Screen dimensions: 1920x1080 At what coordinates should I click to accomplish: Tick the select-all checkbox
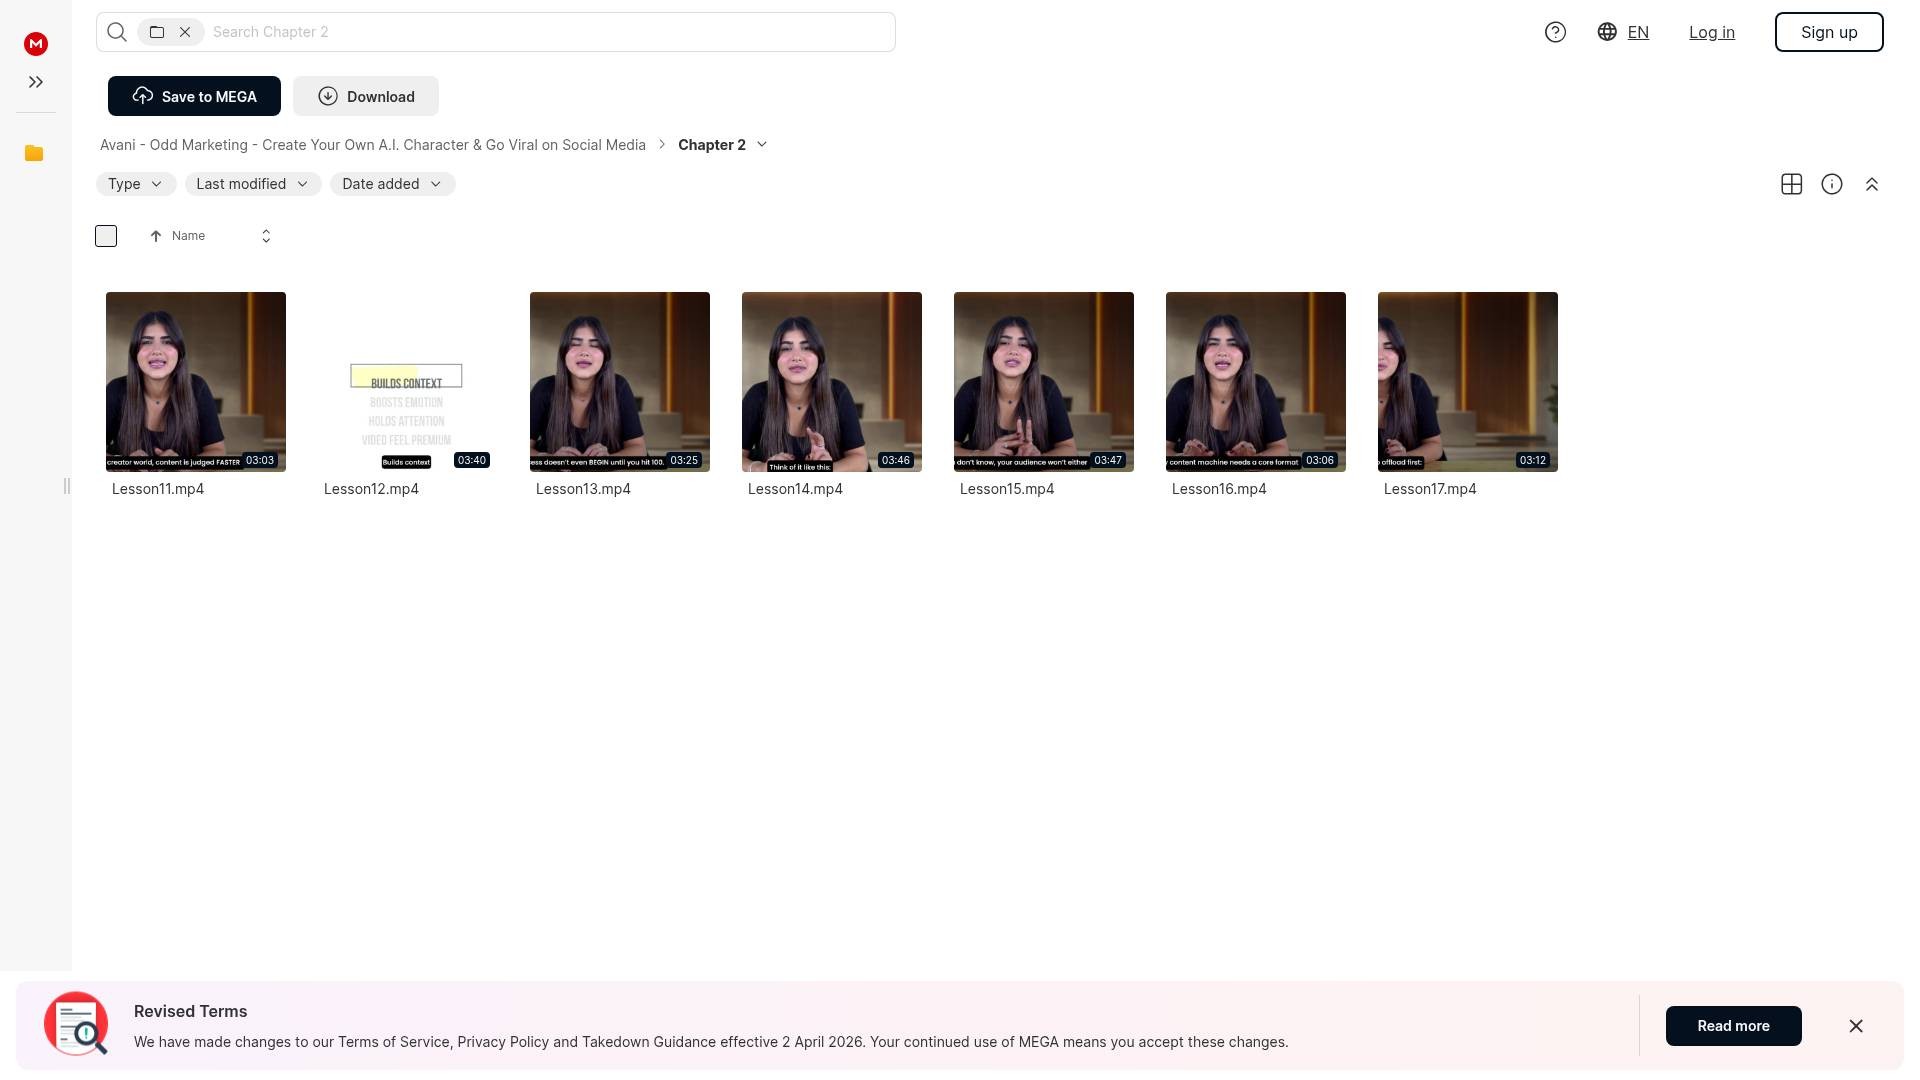pyautogui.click(x=106, y=236)
